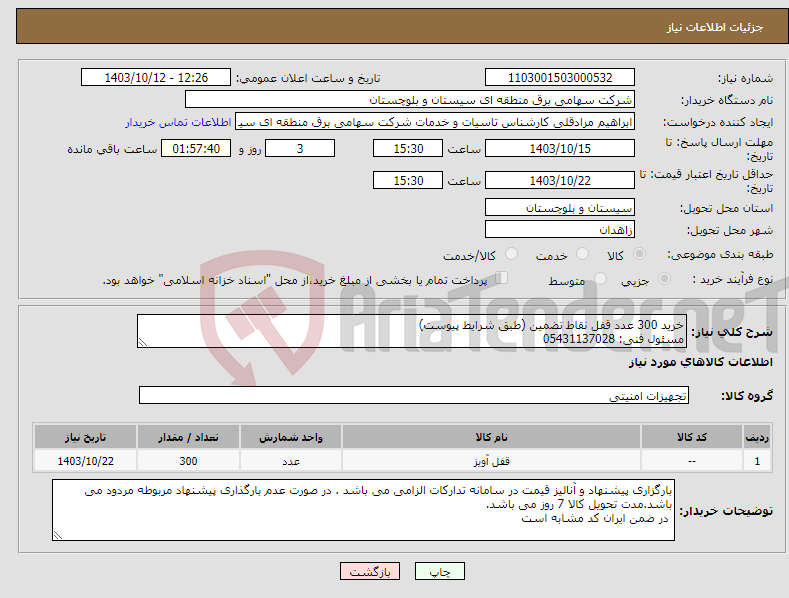Click the کد کالا column header
This screenshot has height=598, width=789.
point(692,437)
